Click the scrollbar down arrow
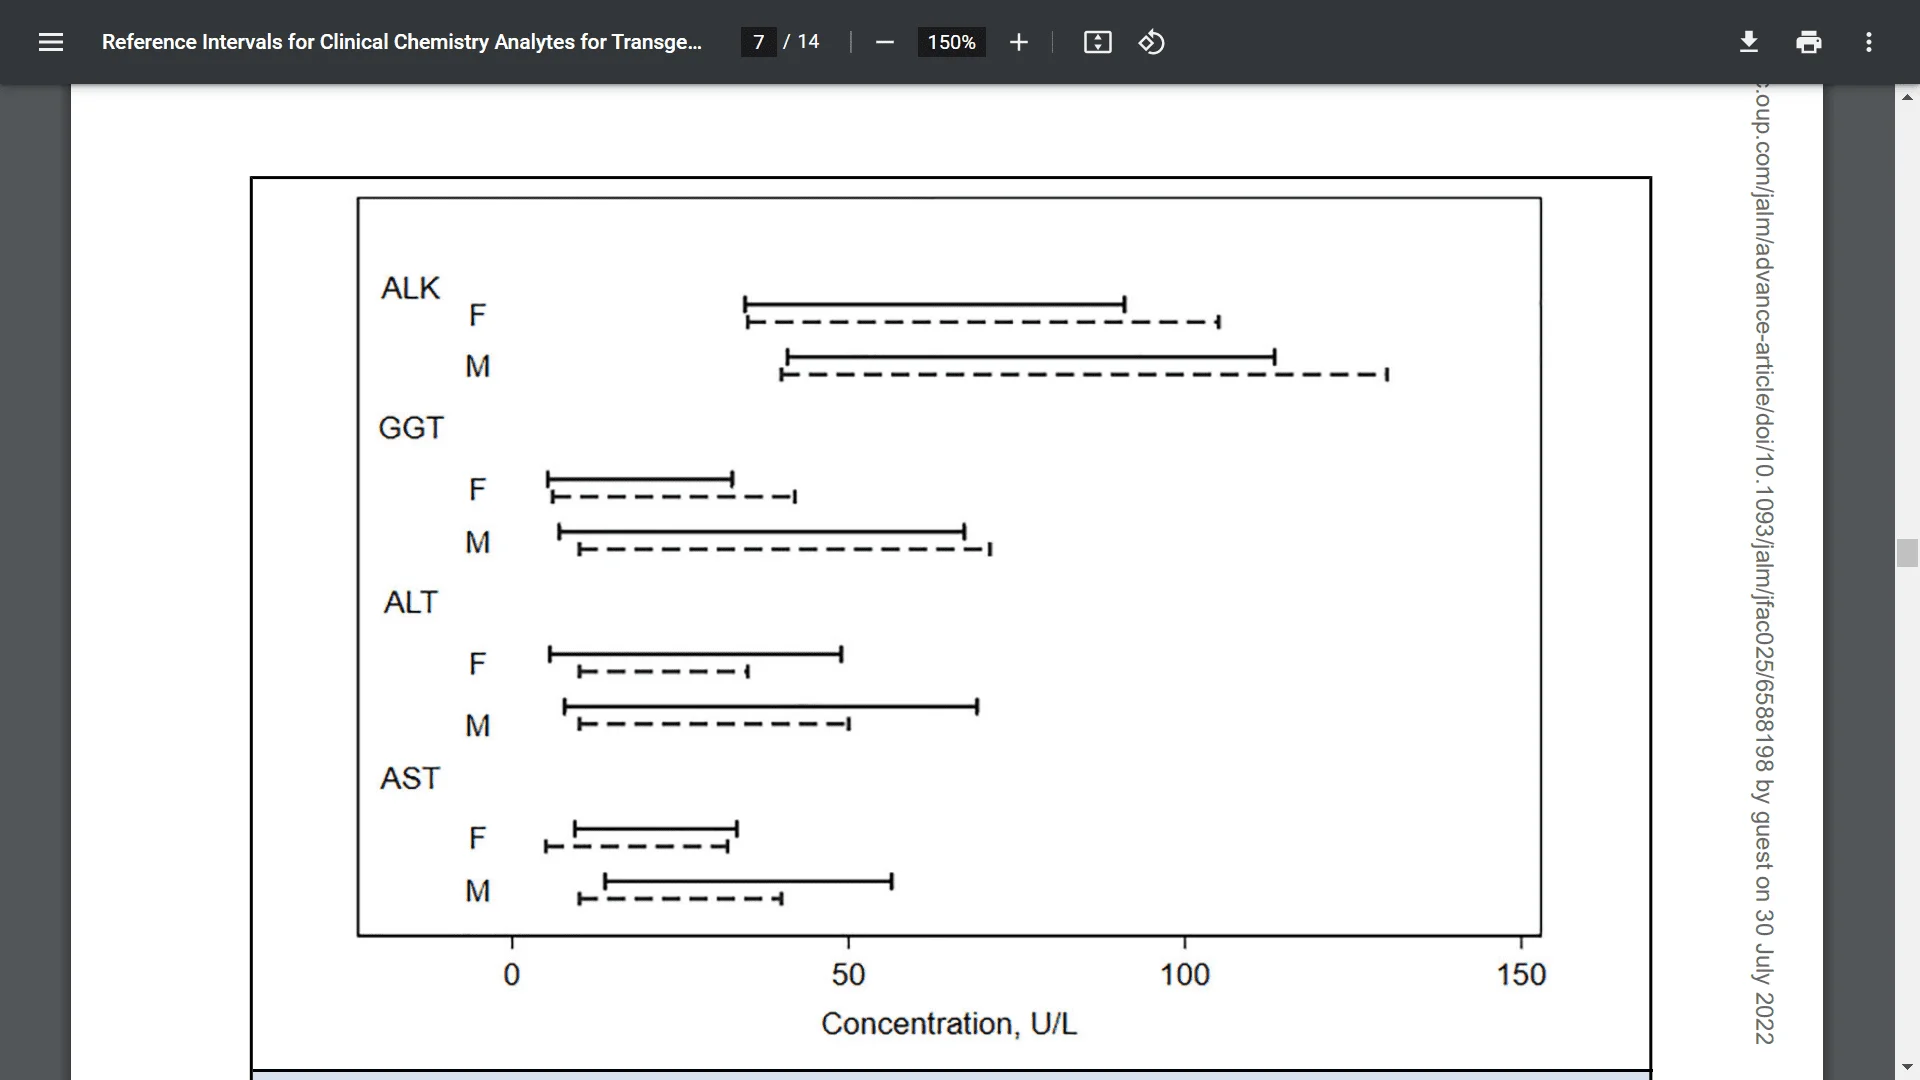Image resolution: width=1920 pixels, height=1080 pixels. 1907,1067
